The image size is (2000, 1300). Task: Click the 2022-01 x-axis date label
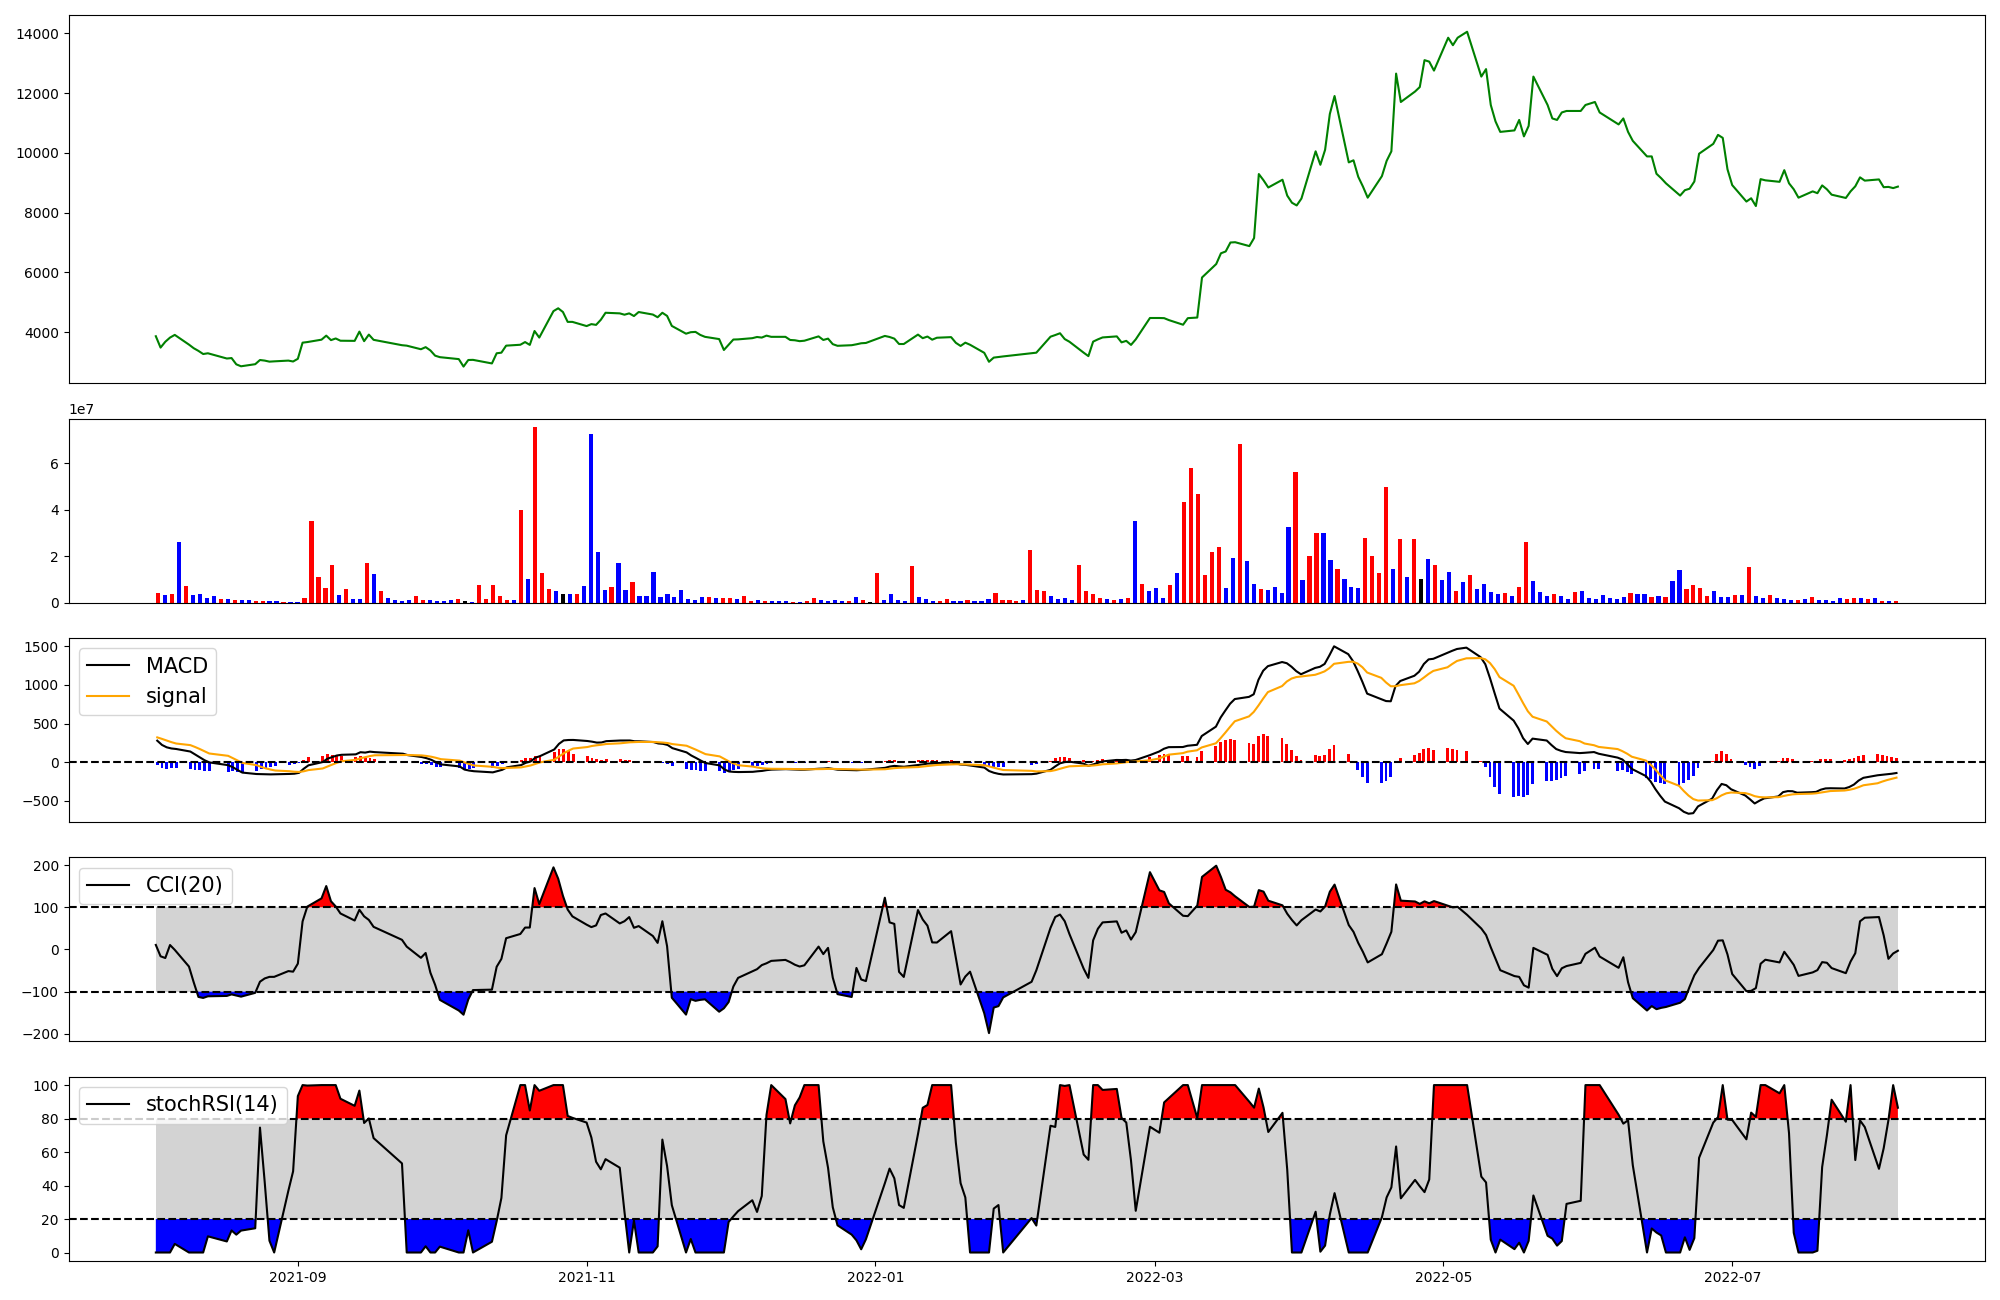click(875, 1277)
